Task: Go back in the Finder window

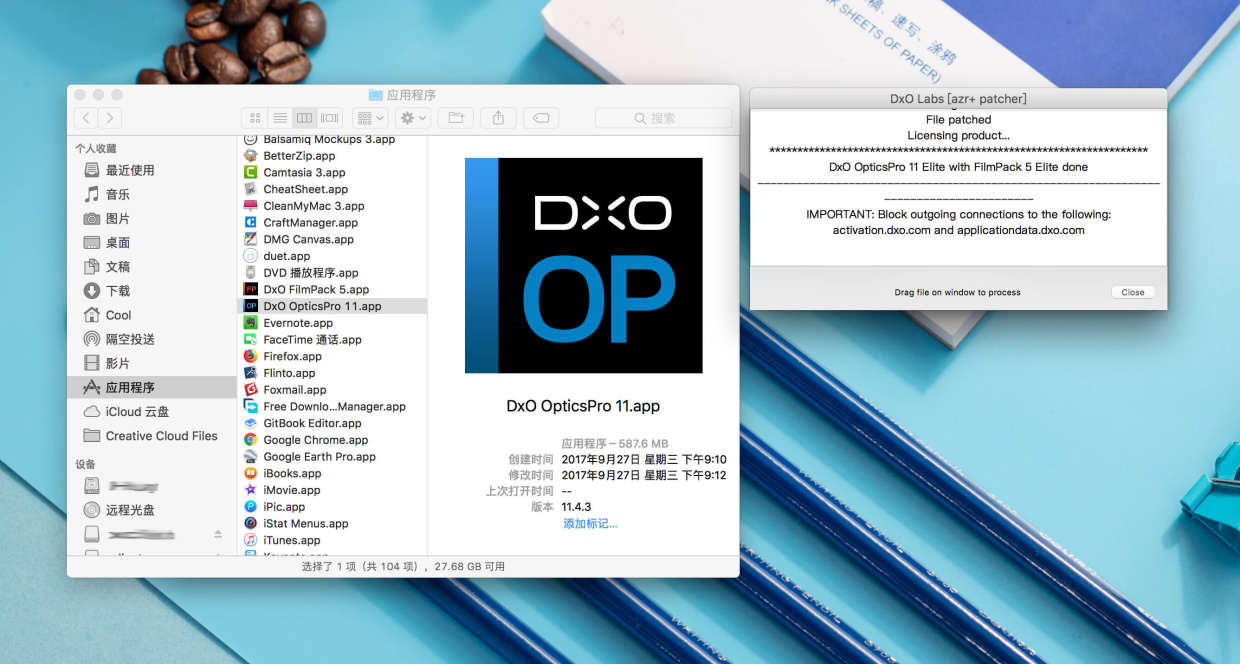Action: pos(86,118)
